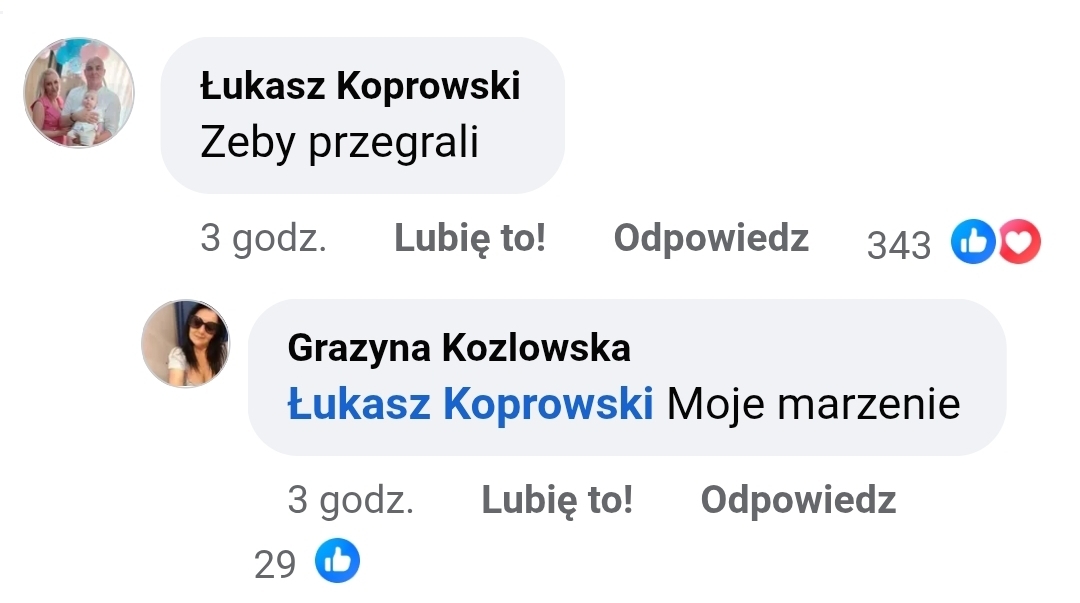
Task: Like the "Zeby przegrali" comment via Lubię to!
Action: [470, 239]
